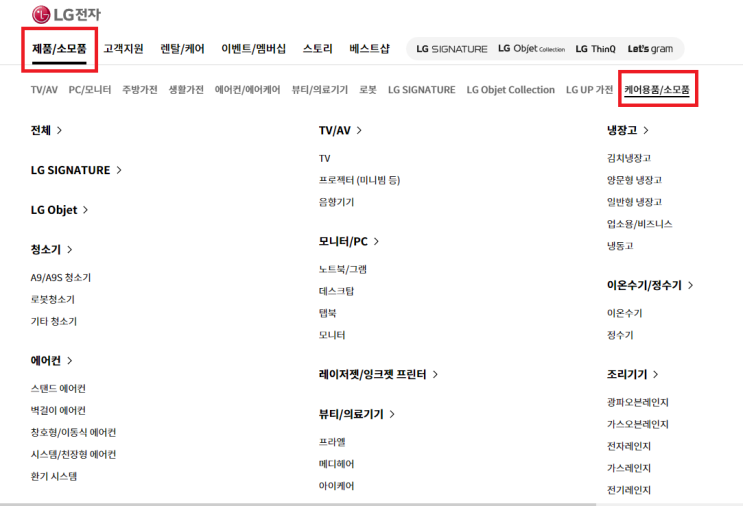The image size is (743, 506).
Task: Open the 프라엘 link
Action: pyautogui.click(x=332, y=442)
